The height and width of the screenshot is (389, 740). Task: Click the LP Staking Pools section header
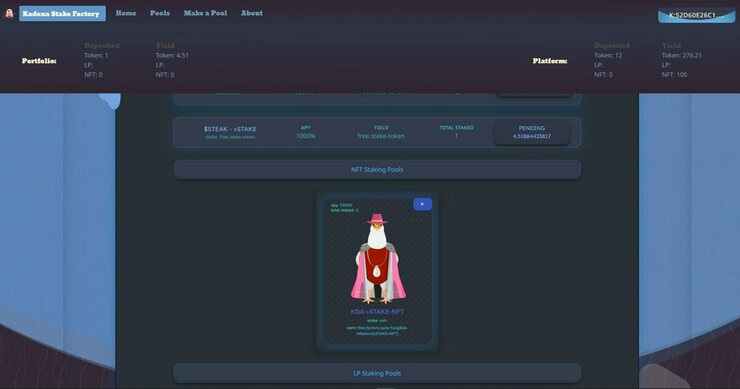point(377,373)
